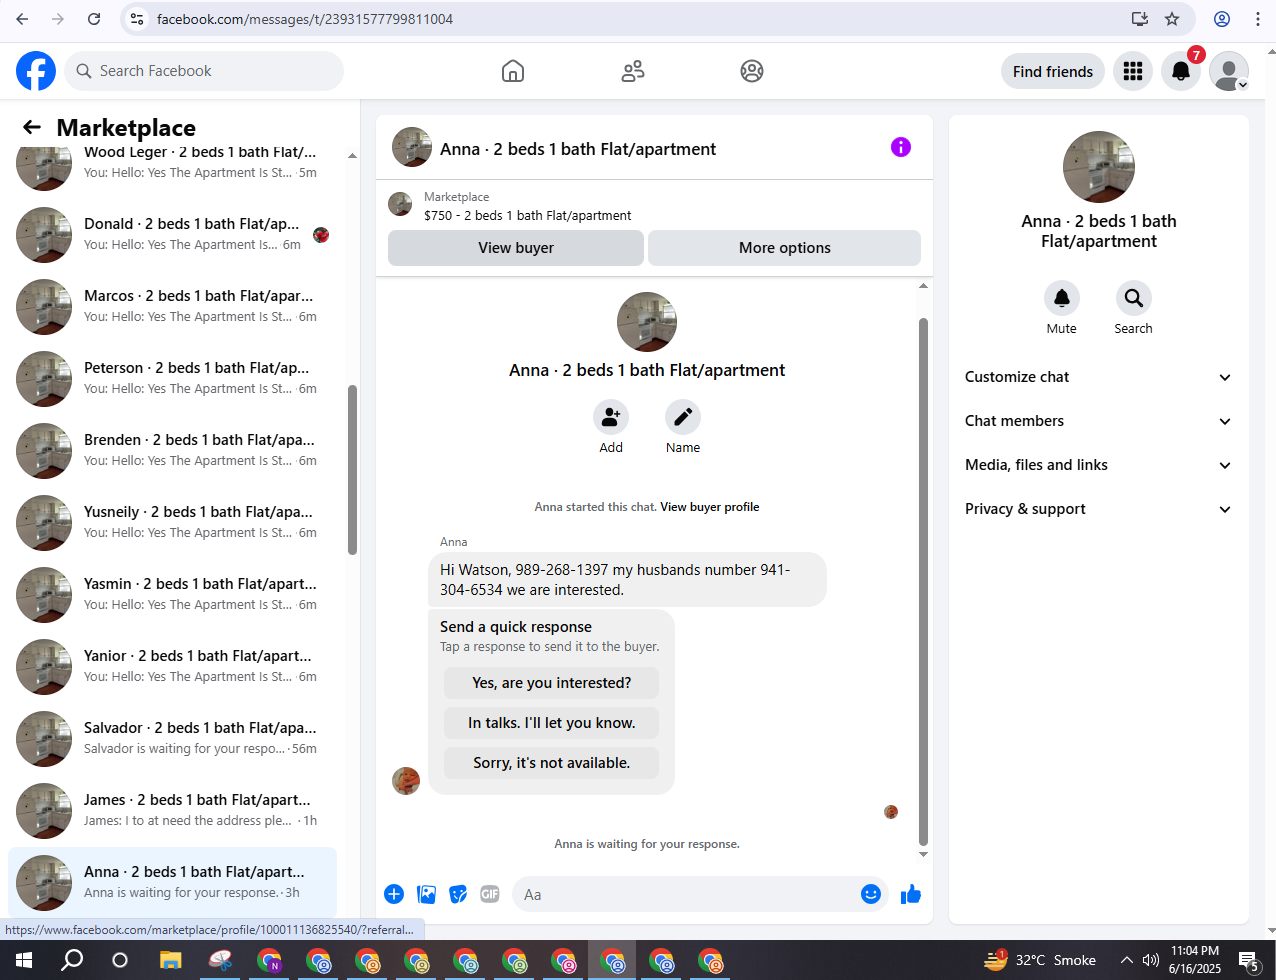Open the Yasmin conversation

point(172,595)
